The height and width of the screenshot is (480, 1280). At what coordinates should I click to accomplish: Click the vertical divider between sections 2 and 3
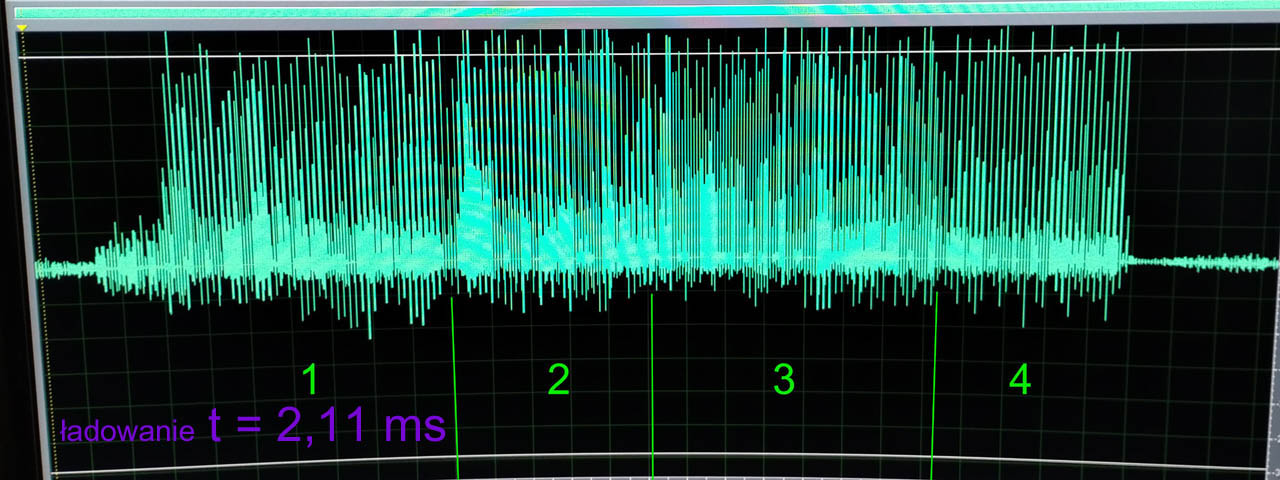tap(652, 380)
